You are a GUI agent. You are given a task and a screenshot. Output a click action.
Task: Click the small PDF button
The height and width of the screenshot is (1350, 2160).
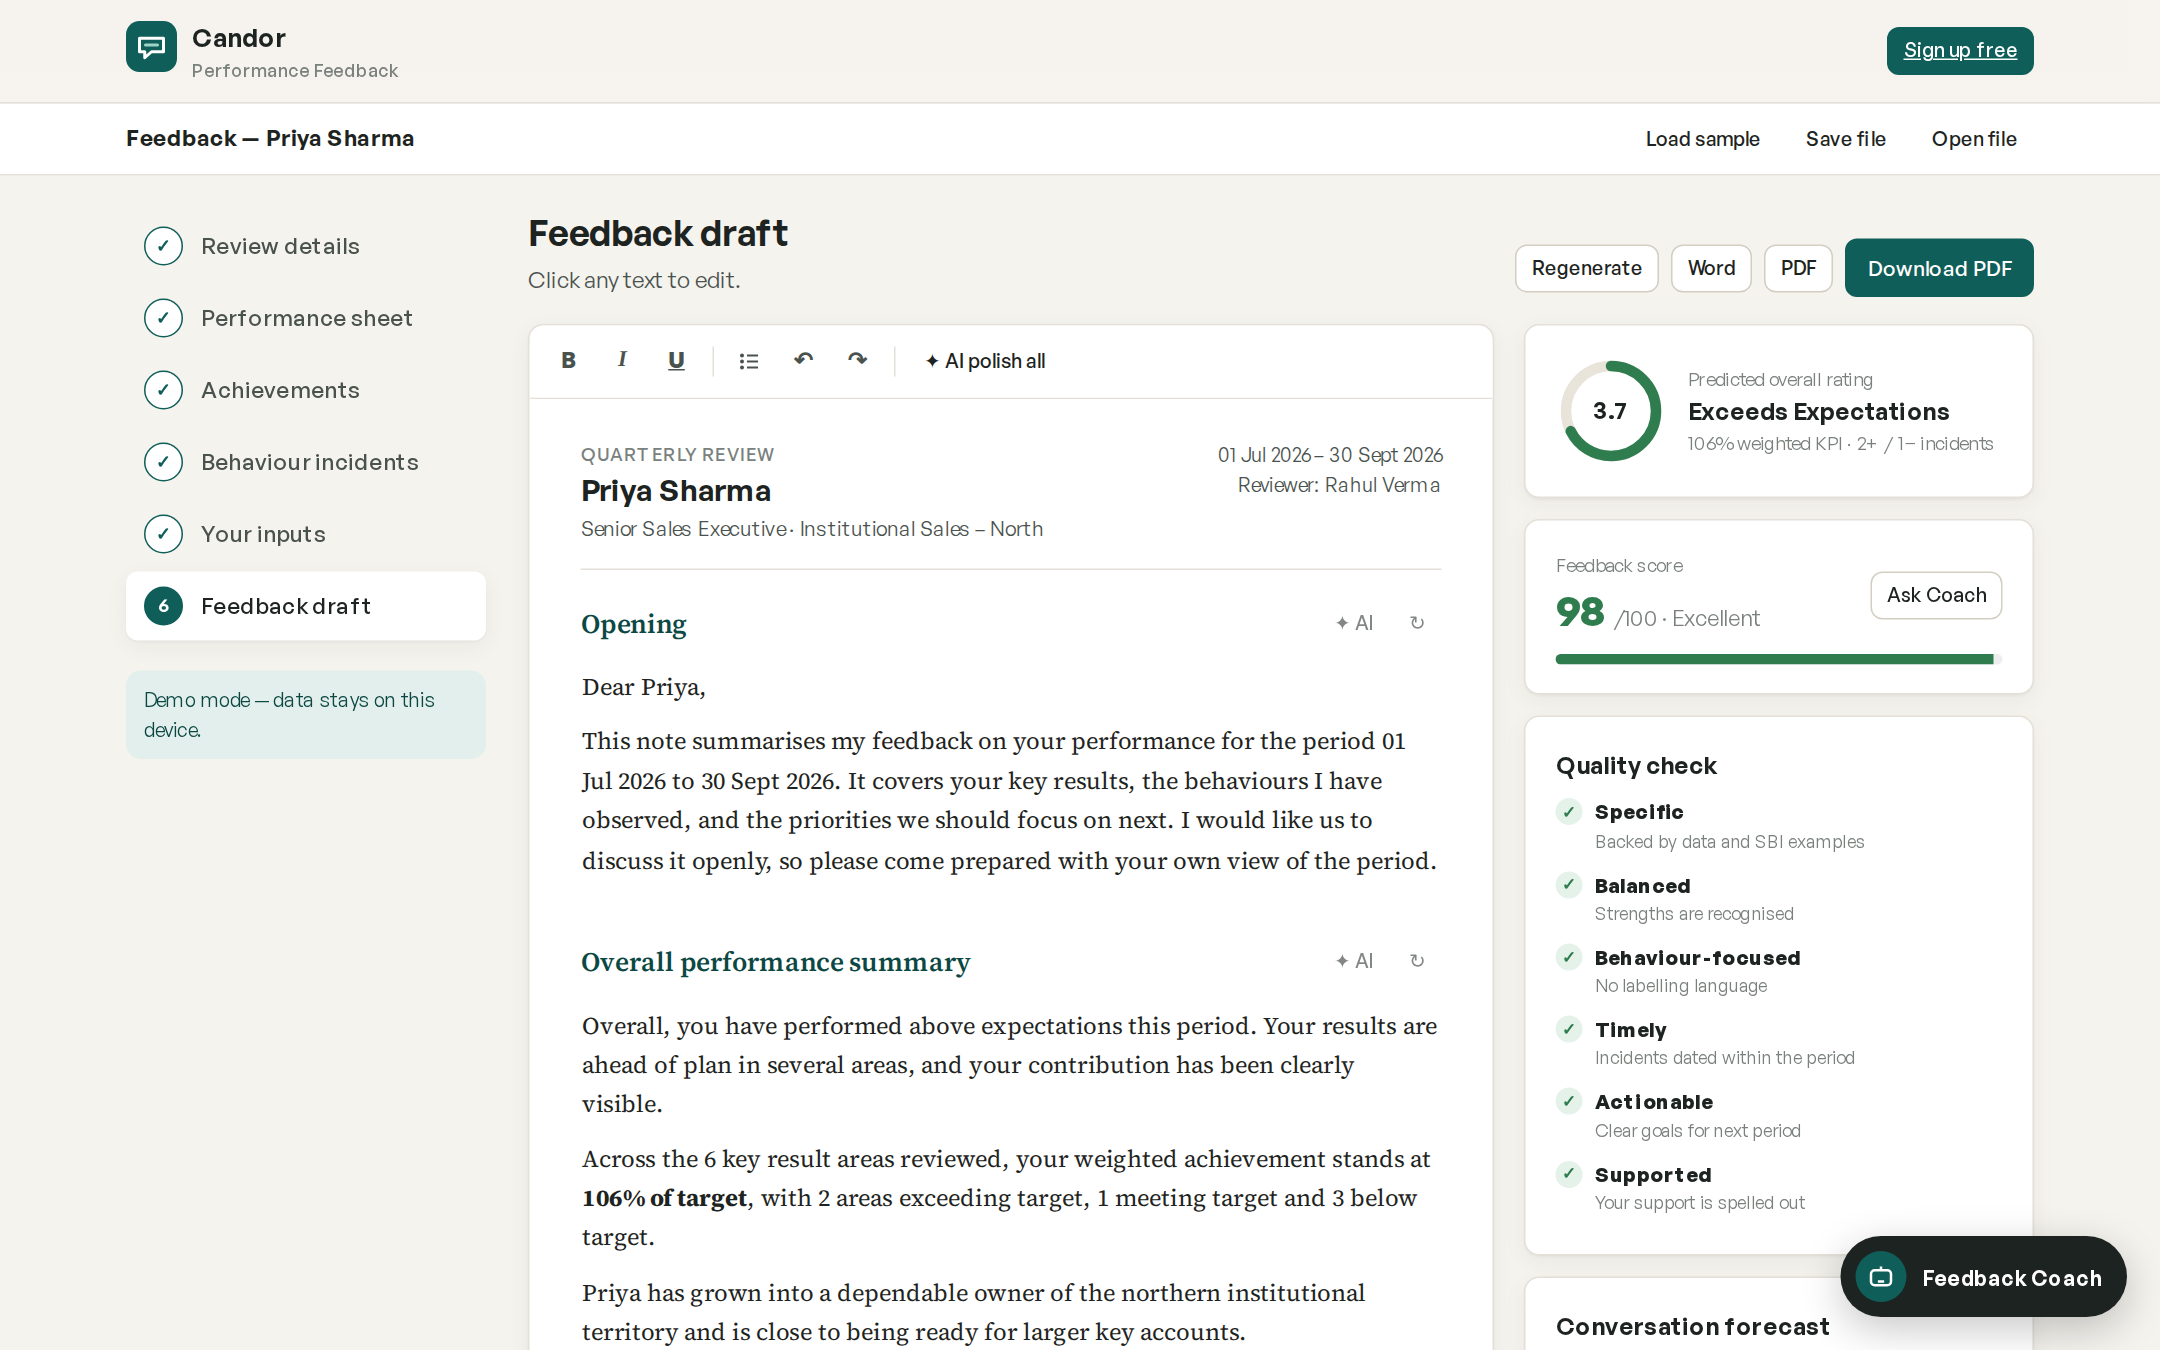click(1798, 268)
